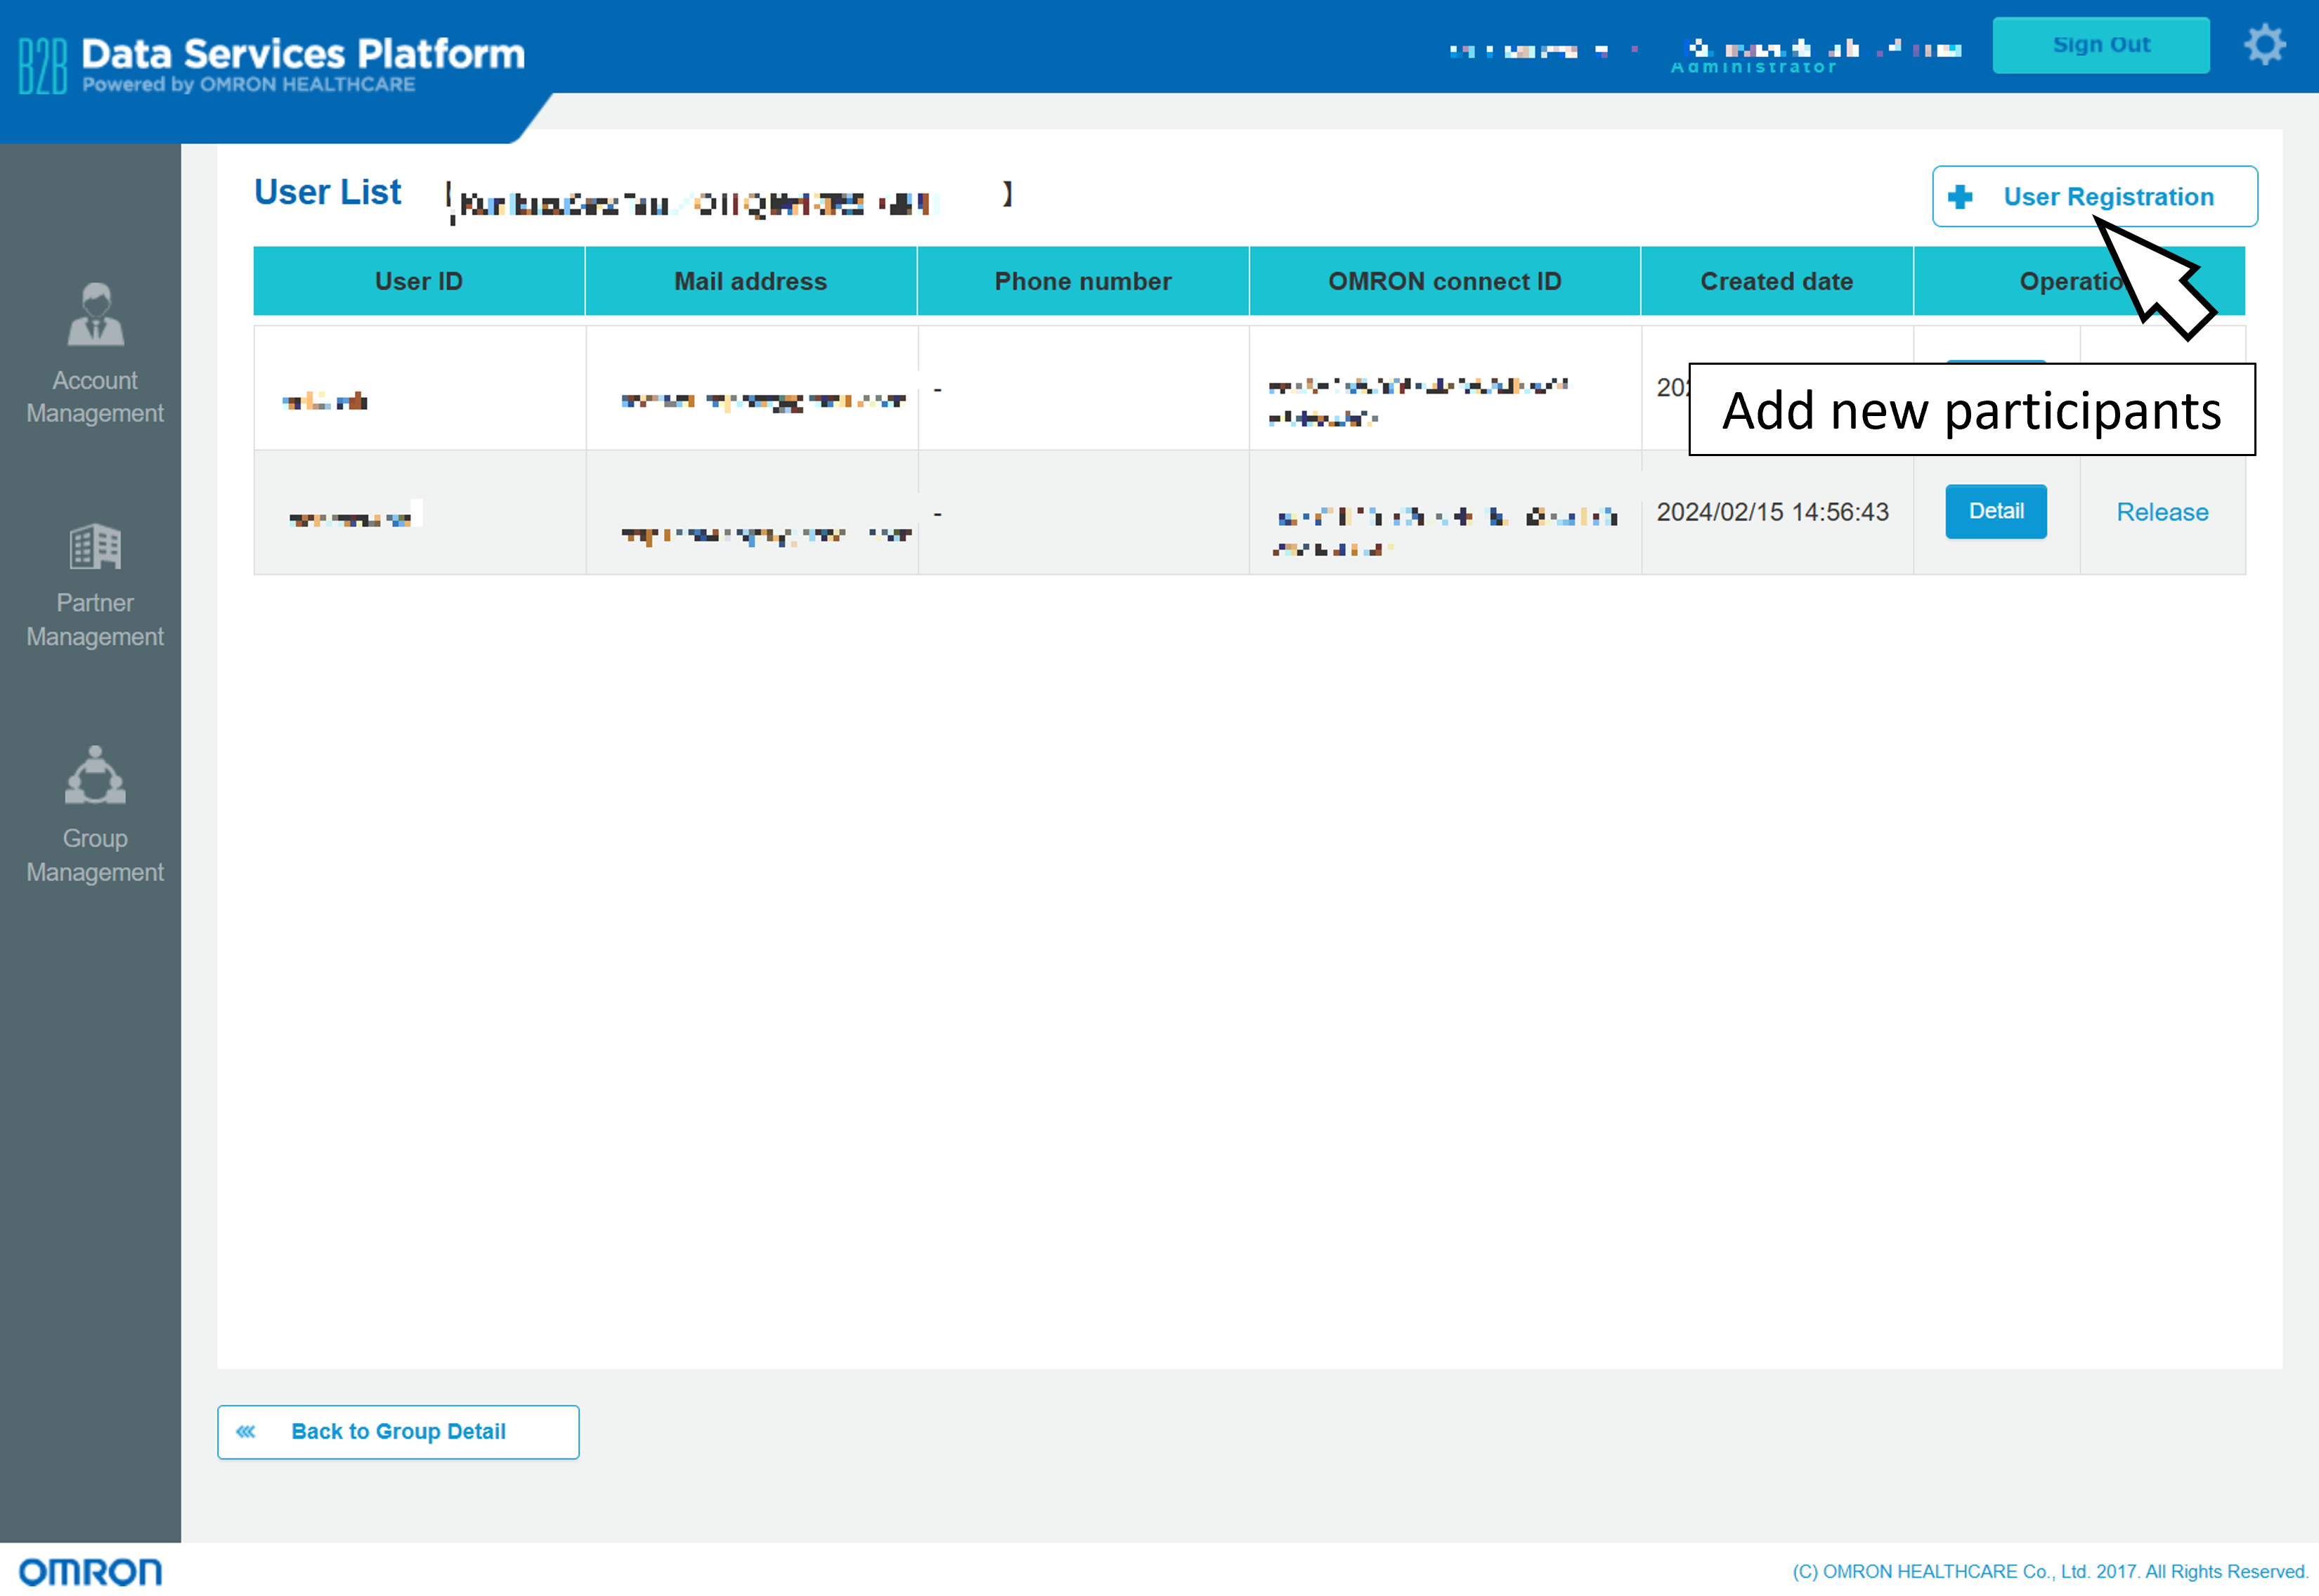
Task: Open Group Management menu label
Action: (x=95, y=855)
